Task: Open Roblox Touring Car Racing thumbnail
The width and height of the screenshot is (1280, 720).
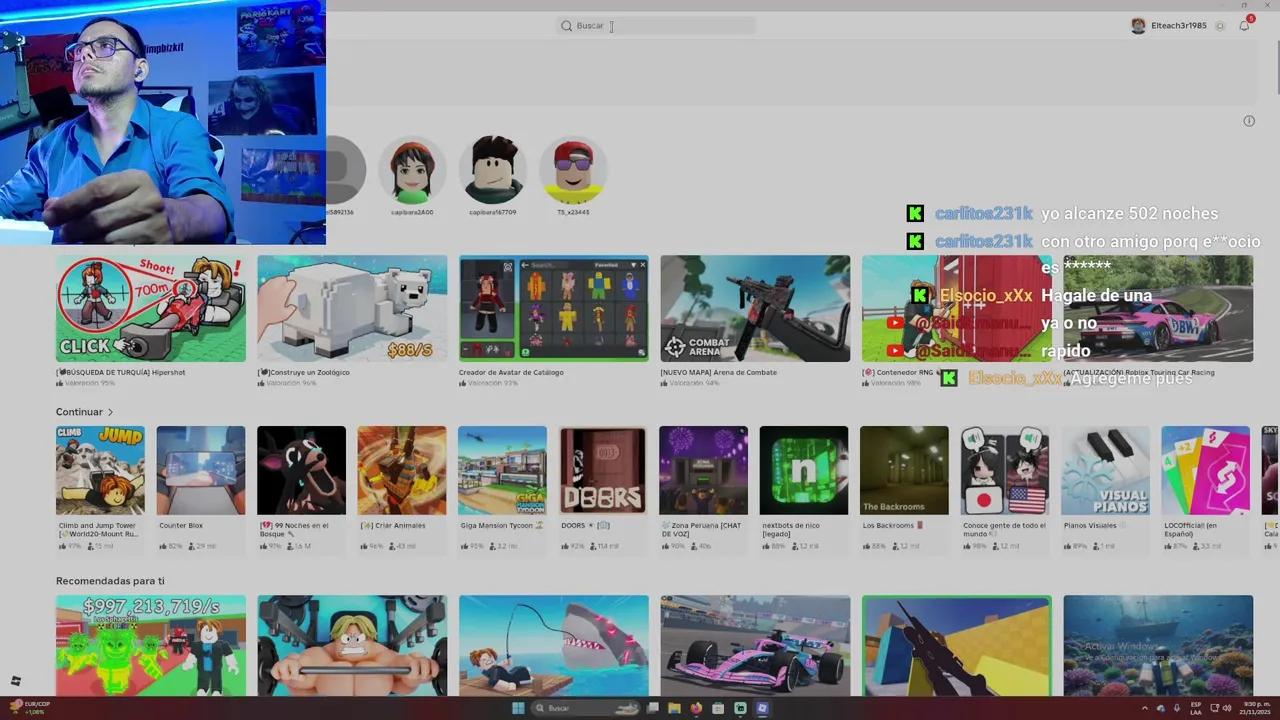Action: point(1158,308)
